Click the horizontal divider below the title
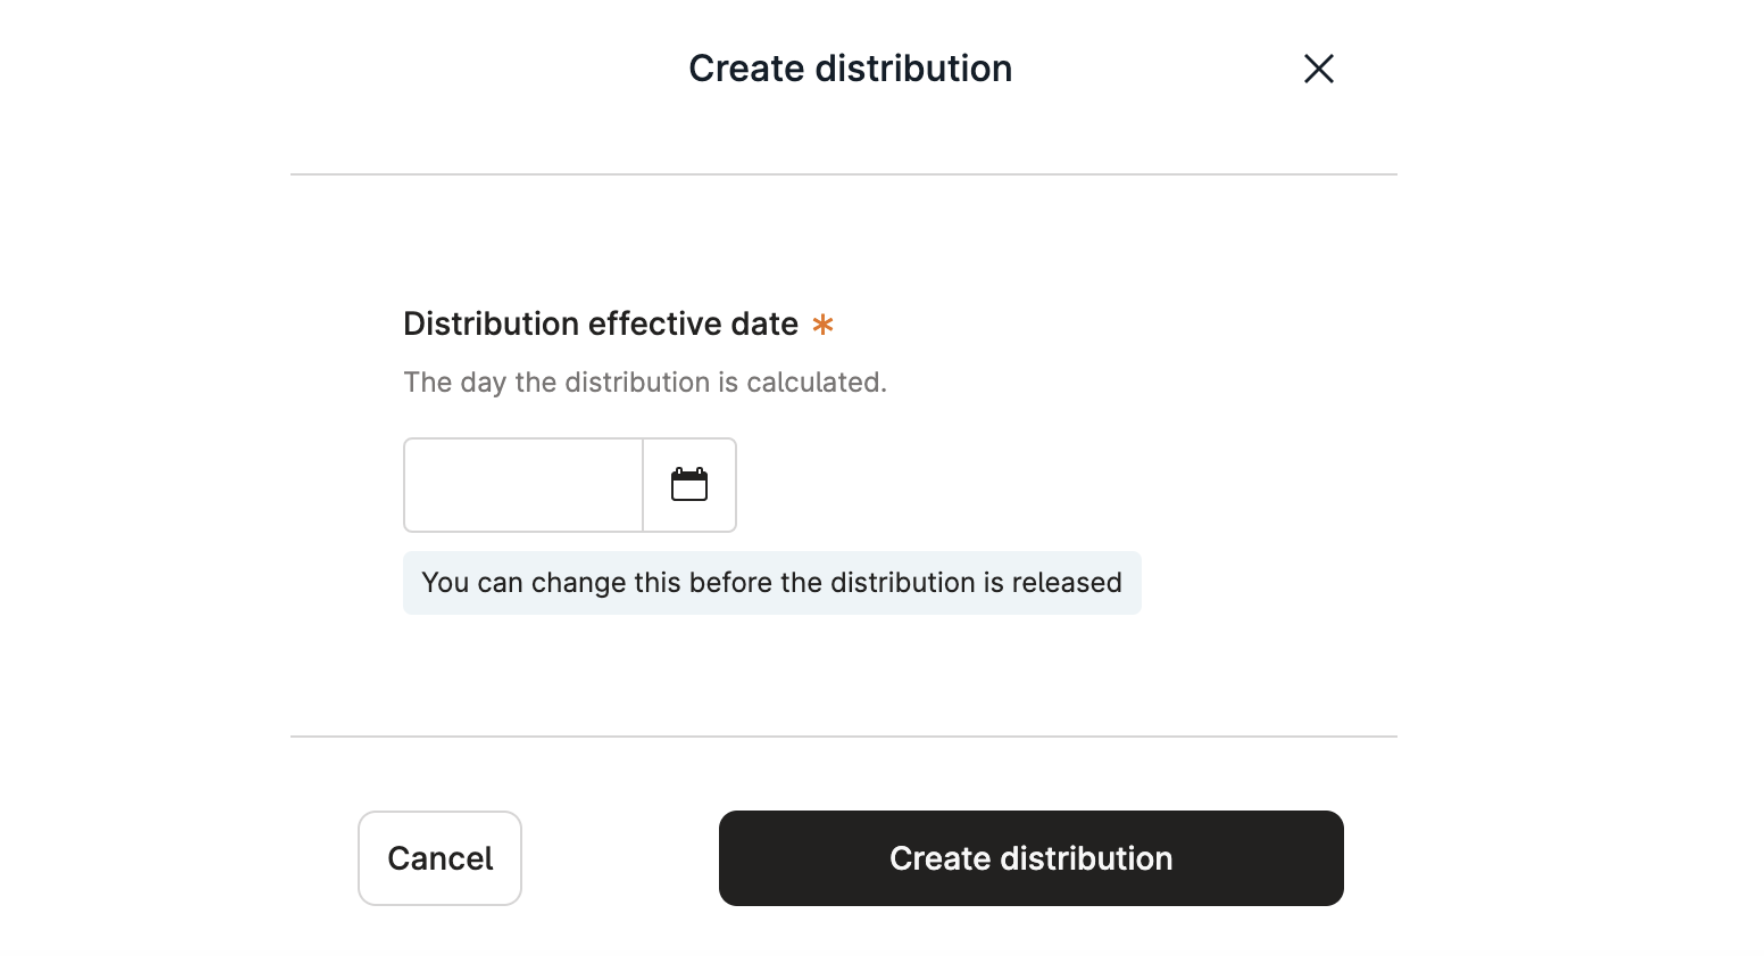 843,175
